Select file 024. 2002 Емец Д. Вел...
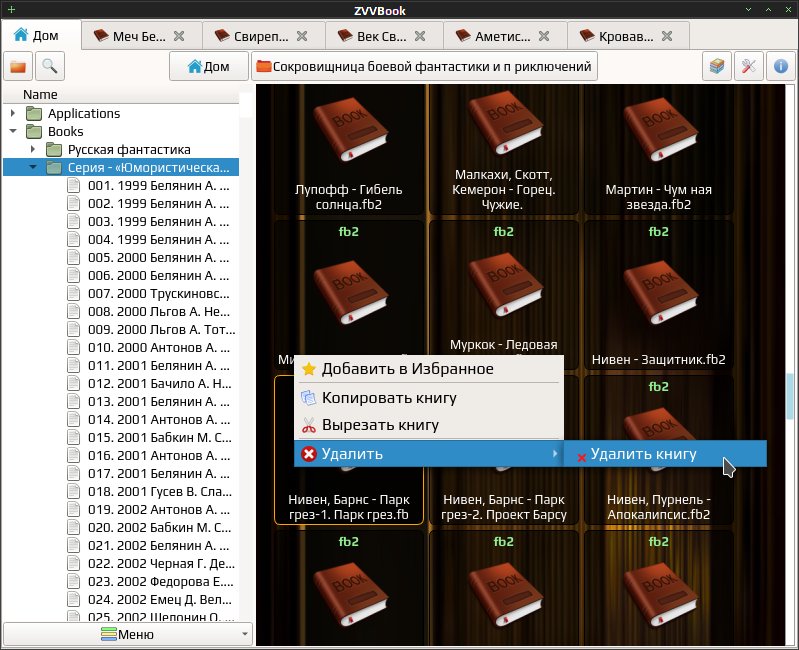 coord(158,600)
